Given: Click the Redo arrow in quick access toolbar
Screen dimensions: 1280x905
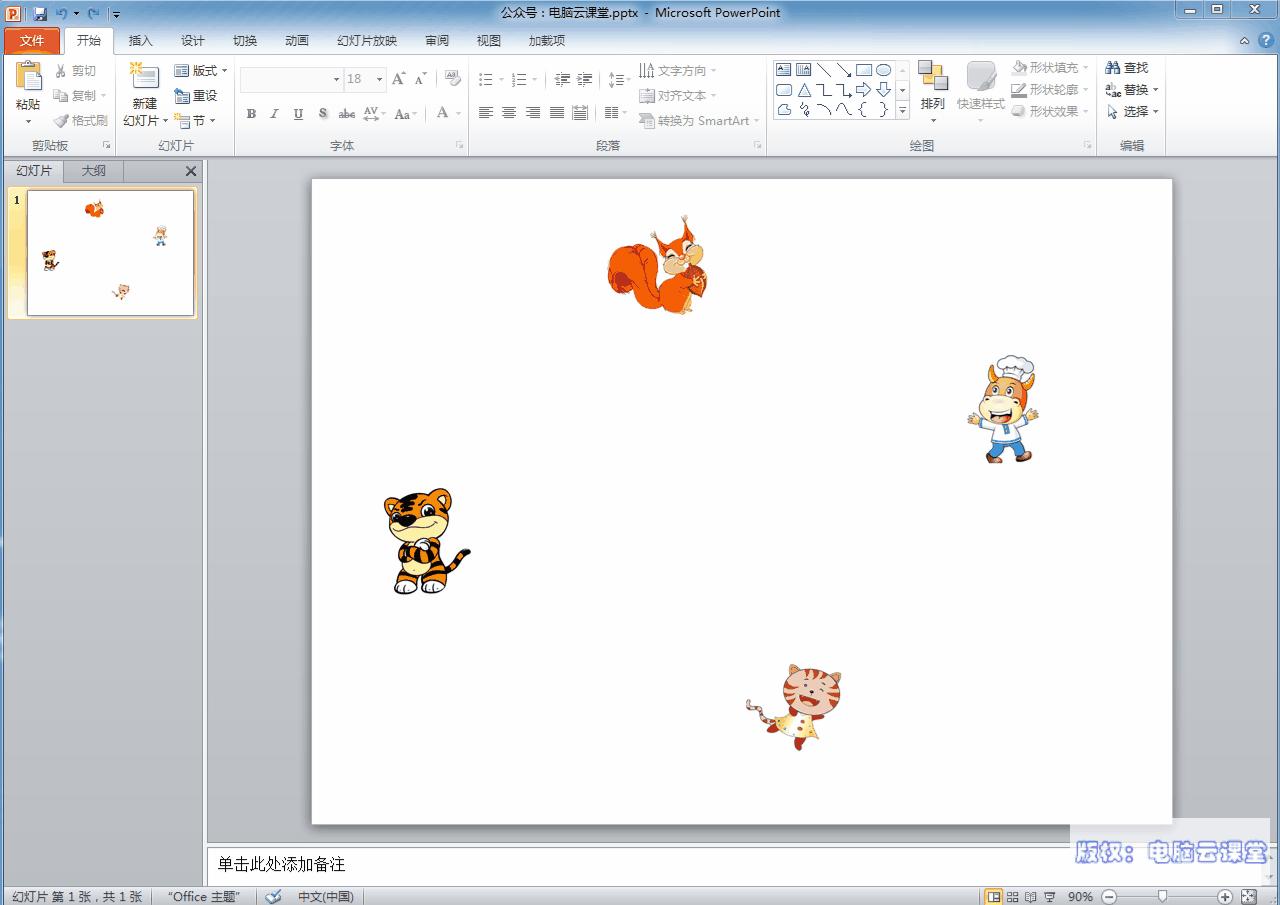Looking at the screenshot, I should 93,14.
